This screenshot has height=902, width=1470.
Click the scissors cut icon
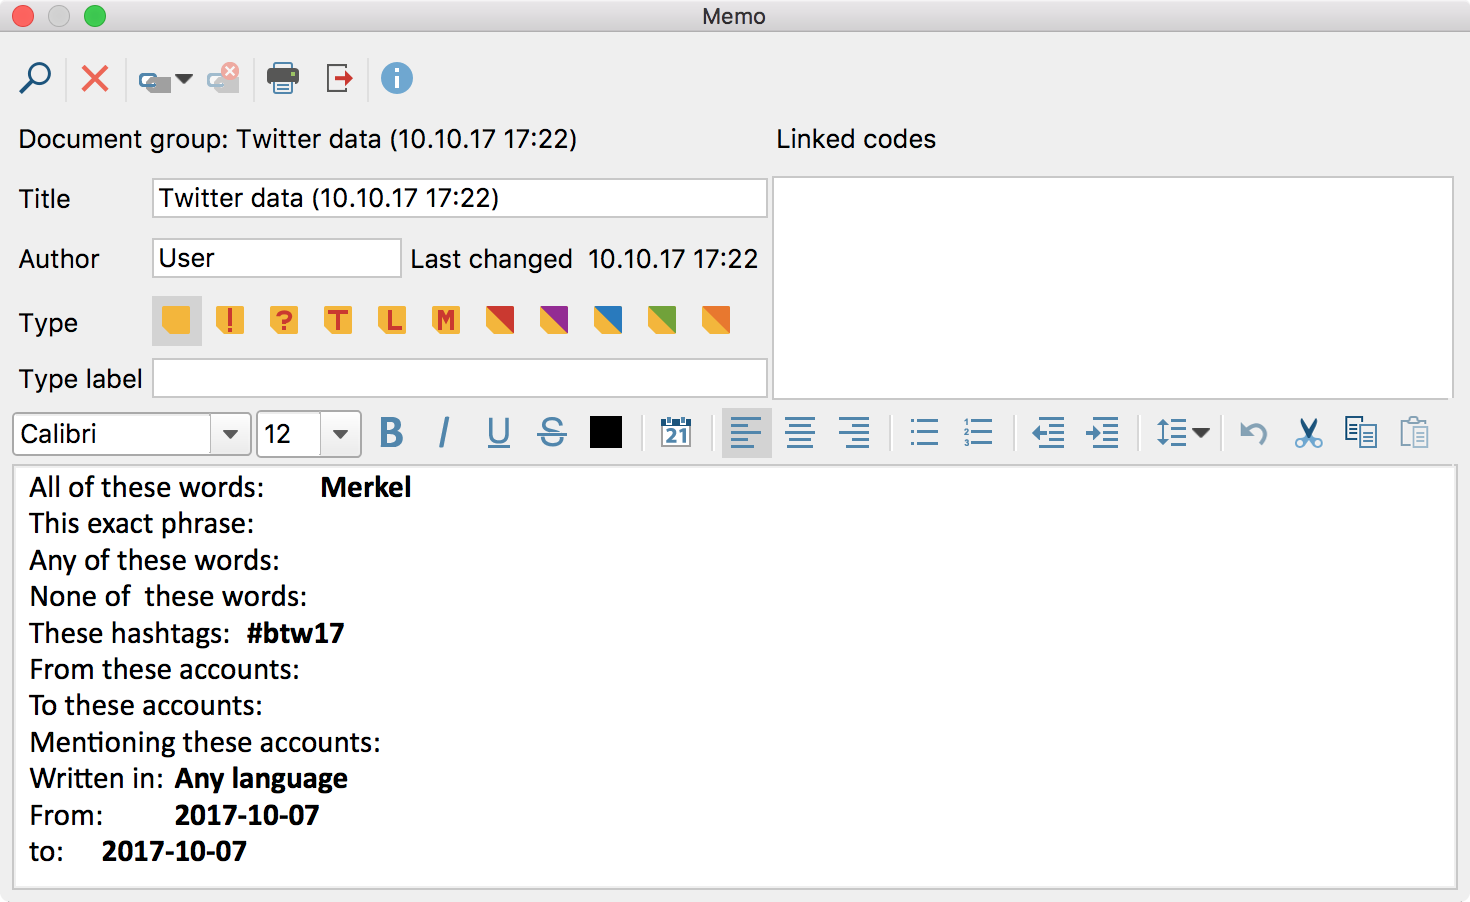click(1307, 433)
